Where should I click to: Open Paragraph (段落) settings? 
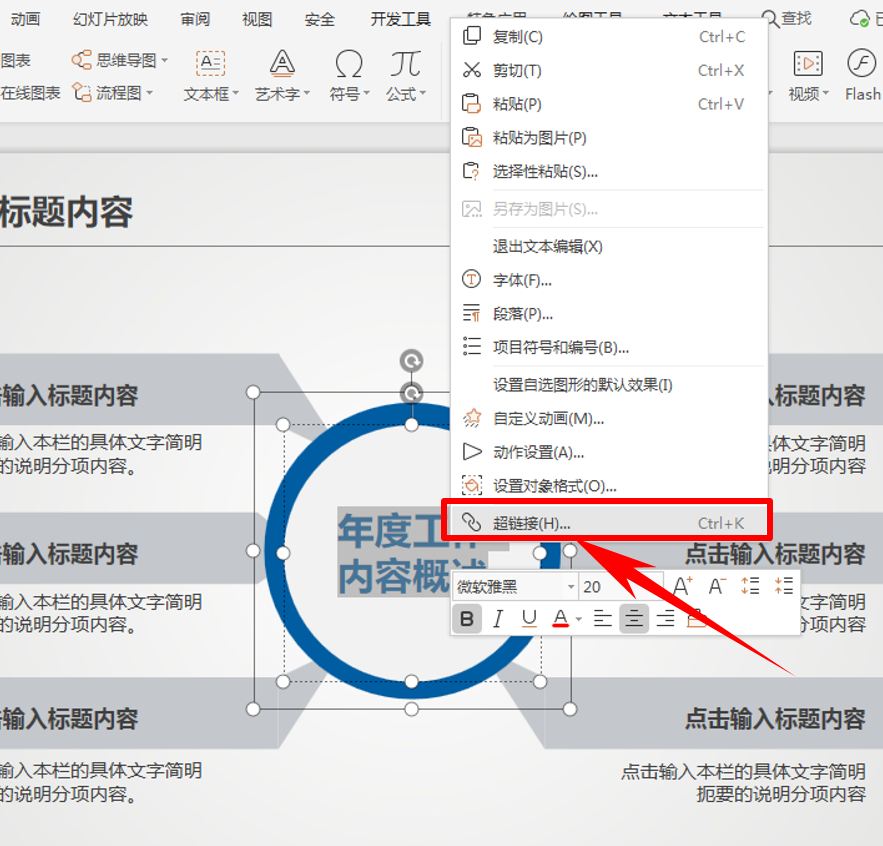(x=609, y=314)
